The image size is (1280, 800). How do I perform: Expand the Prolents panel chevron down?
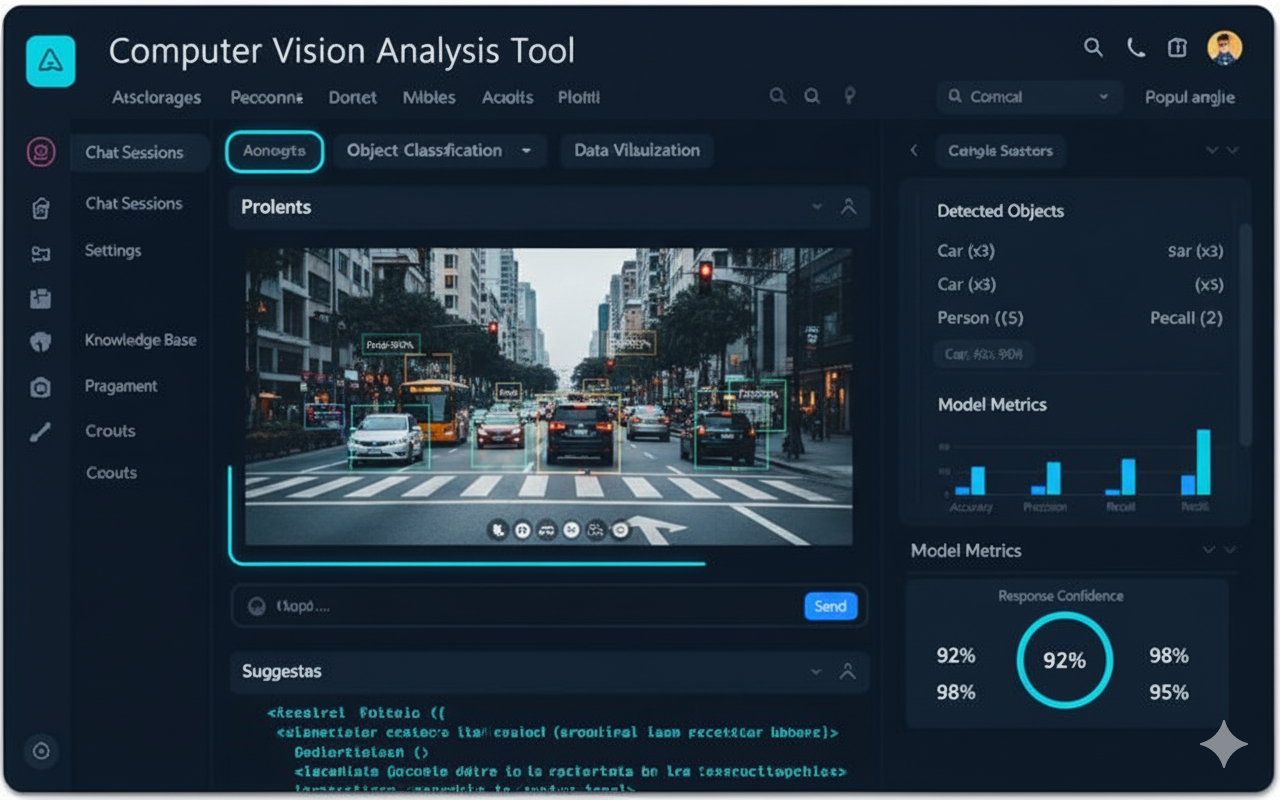[x=817, y=207]
